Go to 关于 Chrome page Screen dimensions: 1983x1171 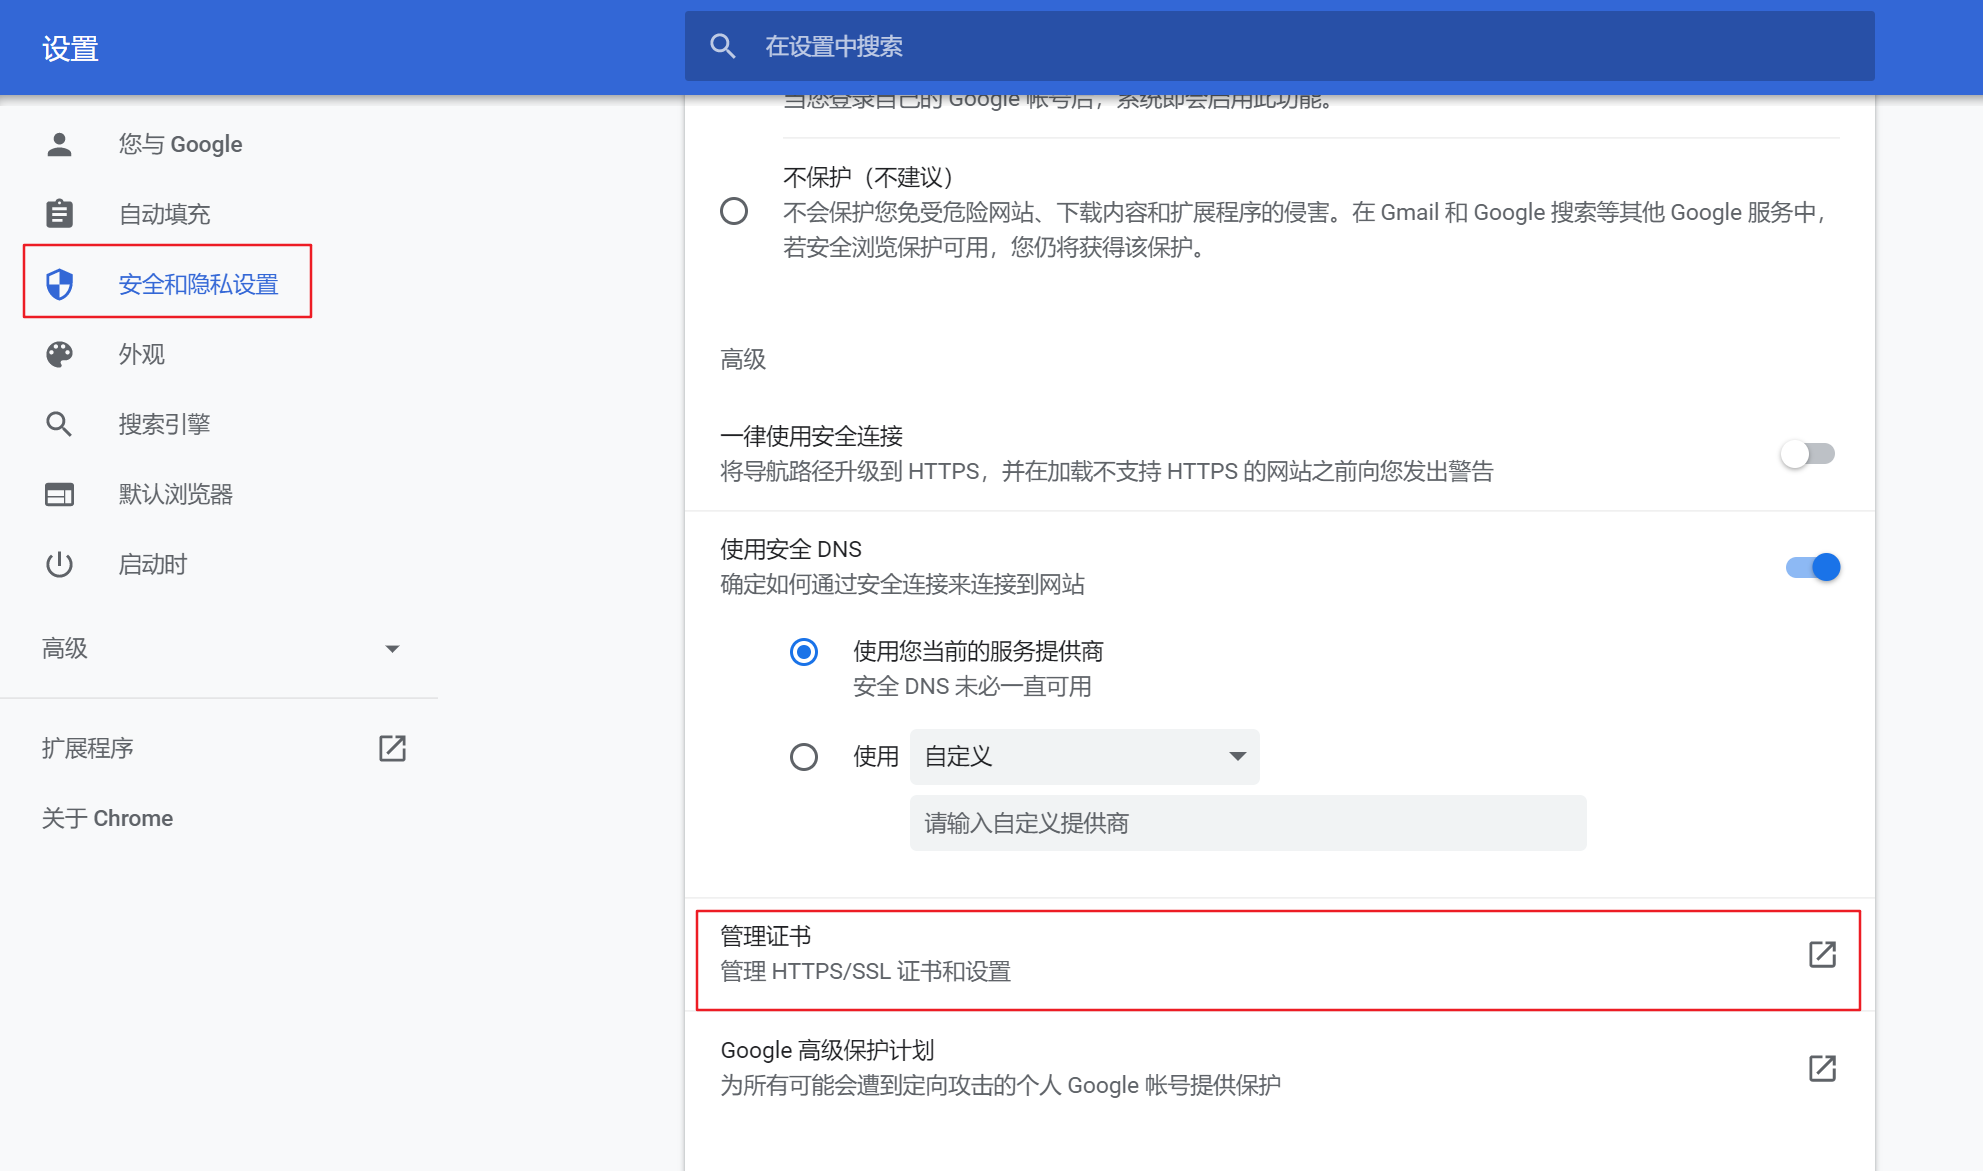107,818
